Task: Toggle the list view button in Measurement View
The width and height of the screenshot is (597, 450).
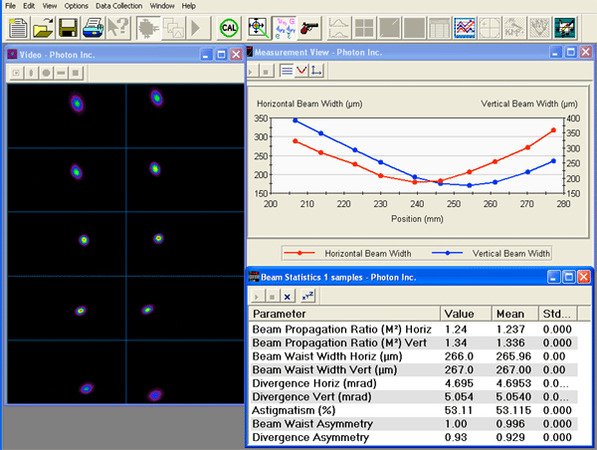Action: click(286, 70)
